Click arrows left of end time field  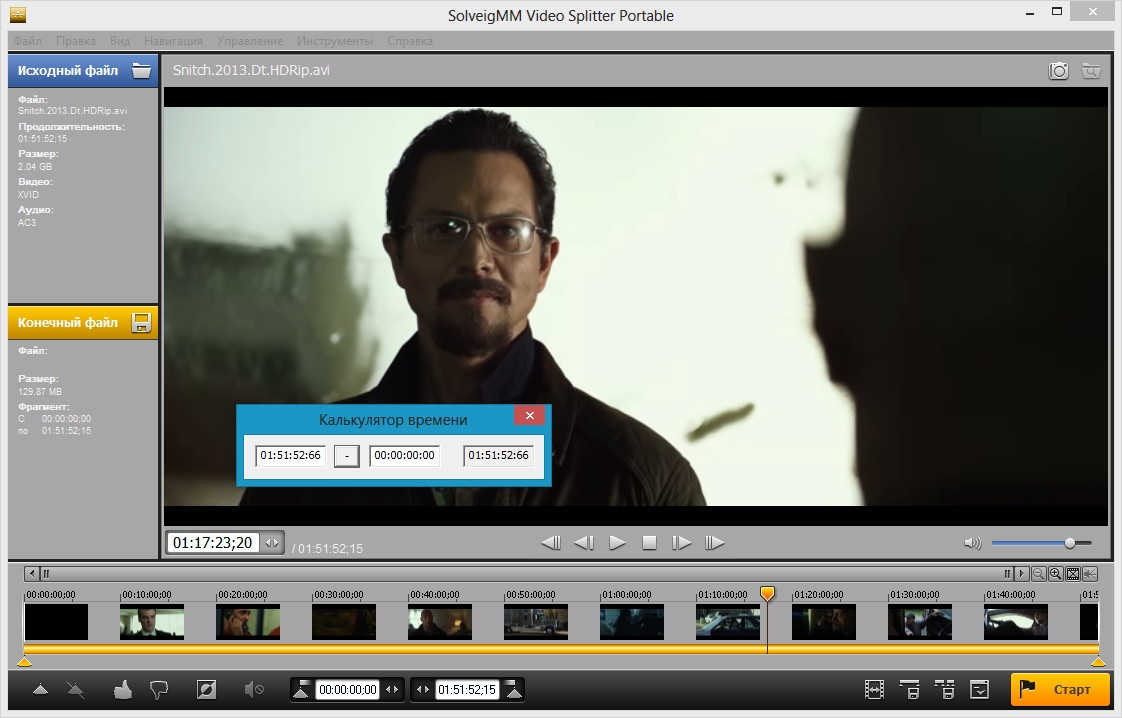coord(423,689)
